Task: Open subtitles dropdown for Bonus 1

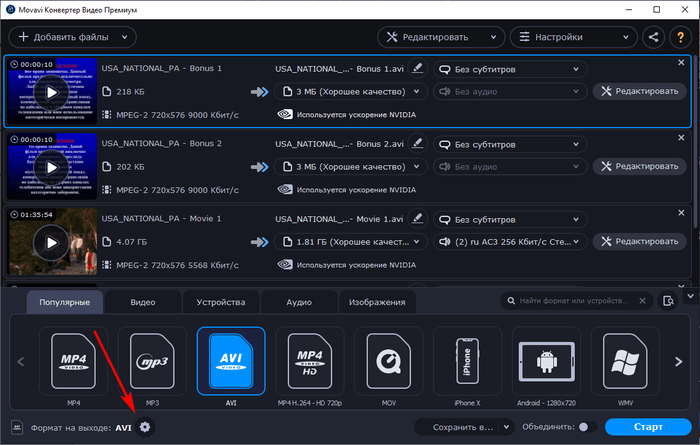Action: (x=510, y=69)
